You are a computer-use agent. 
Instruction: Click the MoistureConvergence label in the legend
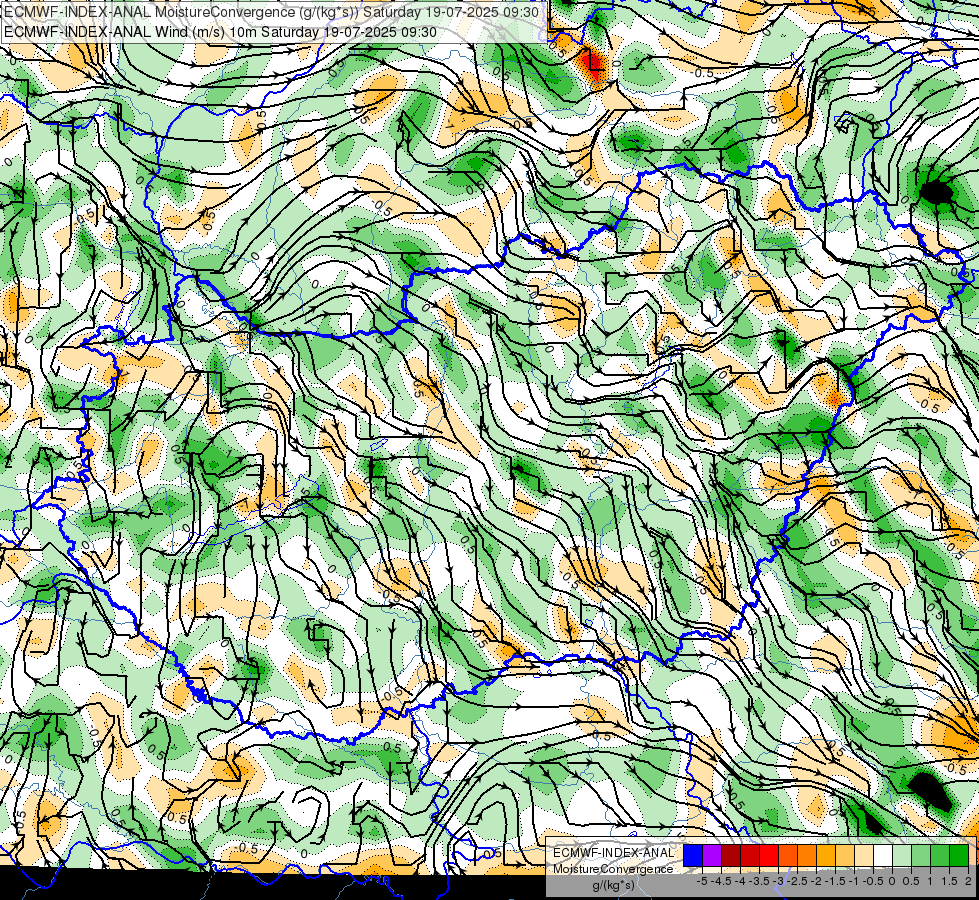coord(613,869)
